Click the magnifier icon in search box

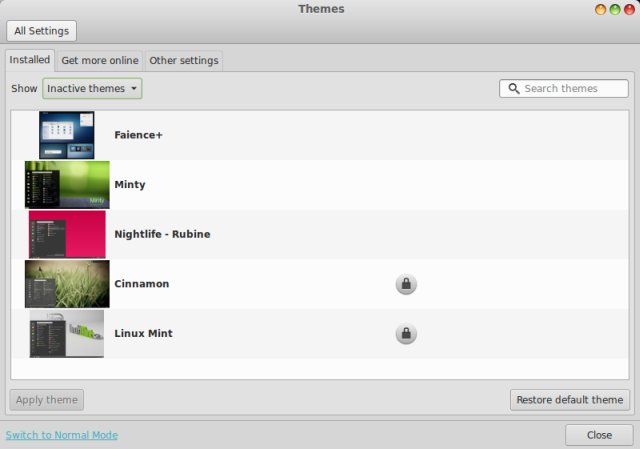coord(514,89)
